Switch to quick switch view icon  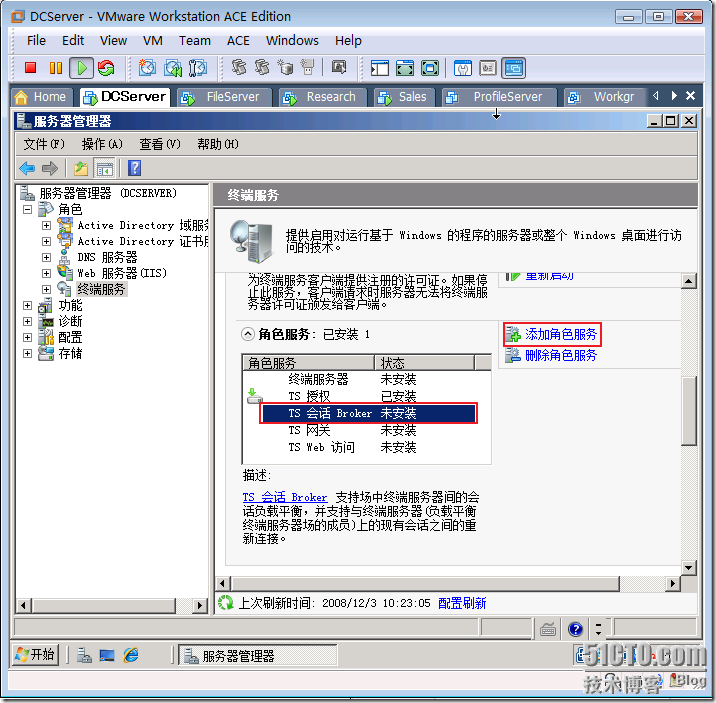(x=405, y=68)
